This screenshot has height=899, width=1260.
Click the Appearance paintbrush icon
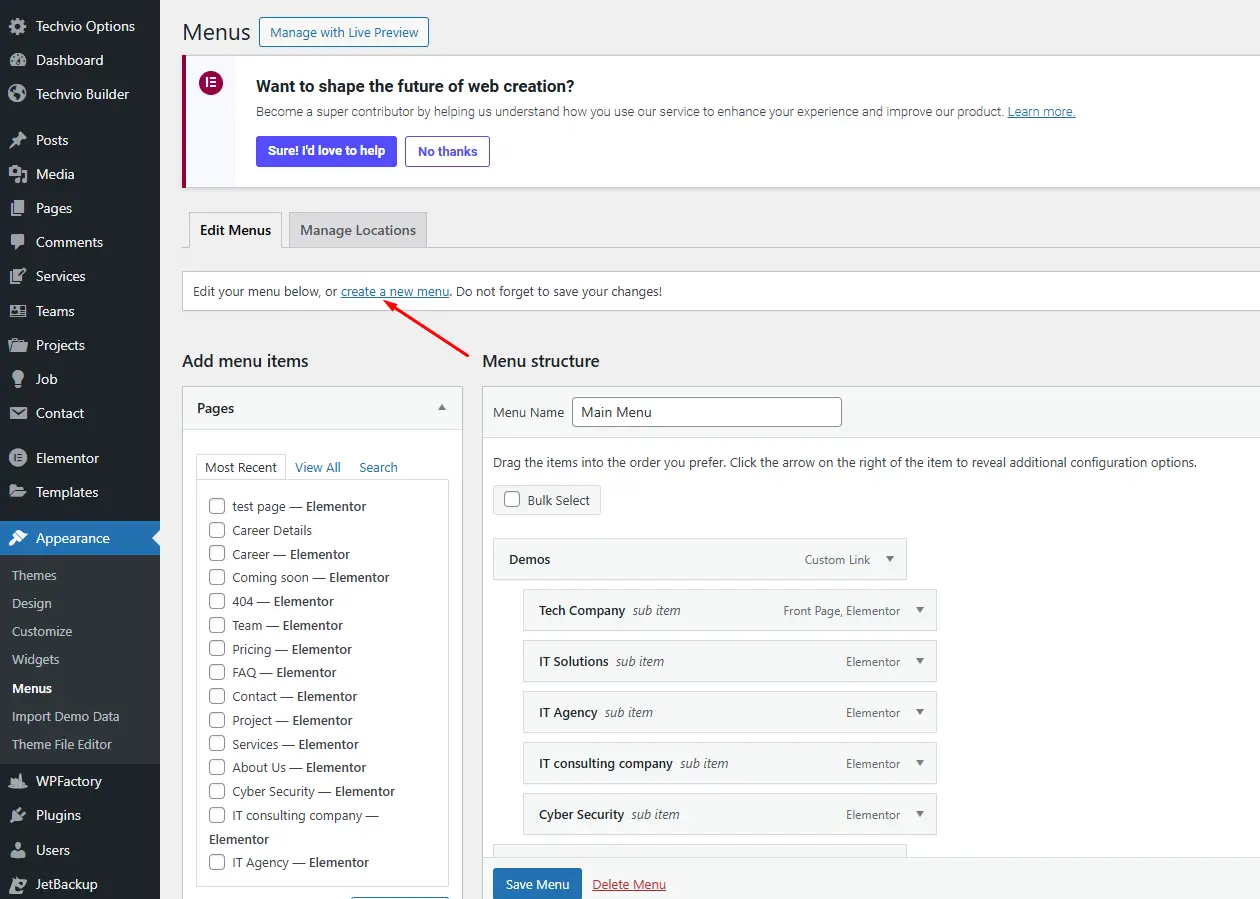(x=17, y=538)
